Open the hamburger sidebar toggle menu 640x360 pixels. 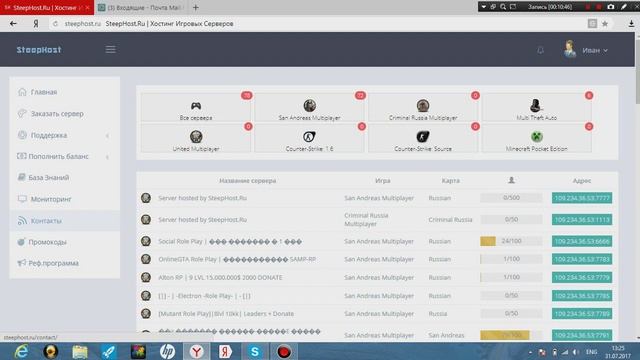tap(111, 50)
